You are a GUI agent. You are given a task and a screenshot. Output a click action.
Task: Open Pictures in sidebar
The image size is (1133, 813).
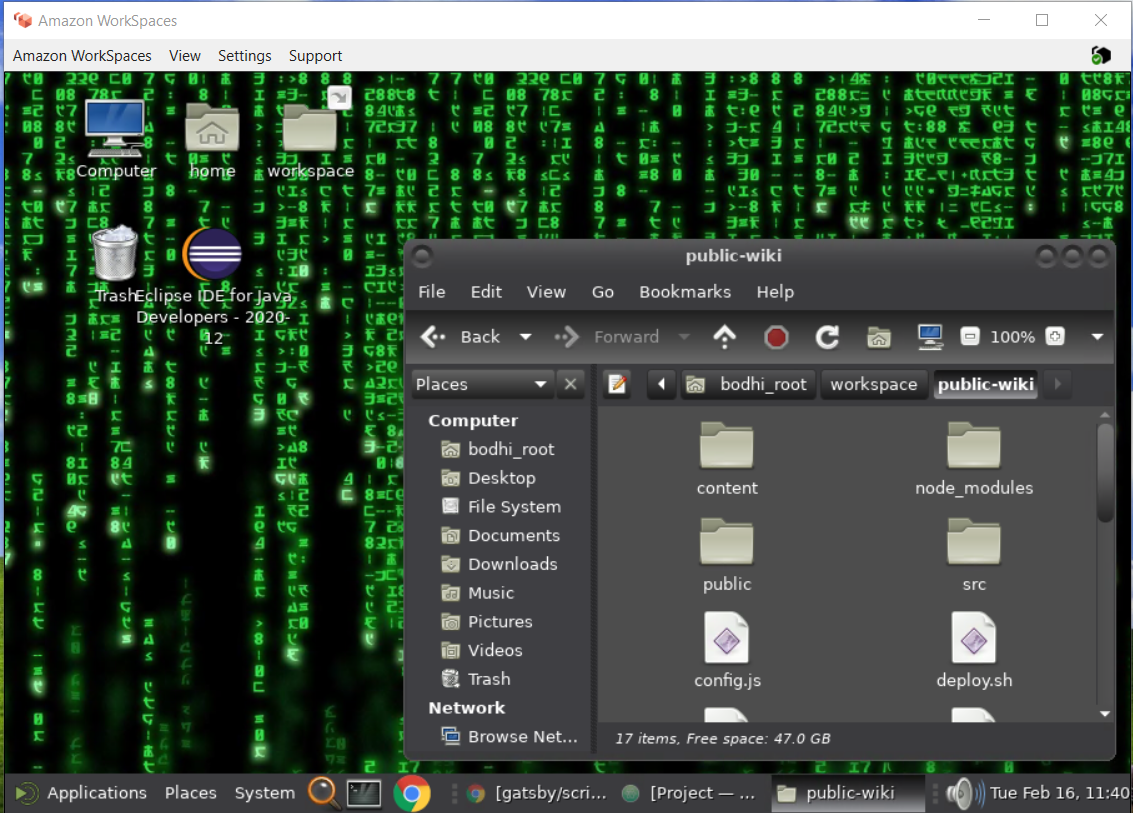[x=486, y=621]
